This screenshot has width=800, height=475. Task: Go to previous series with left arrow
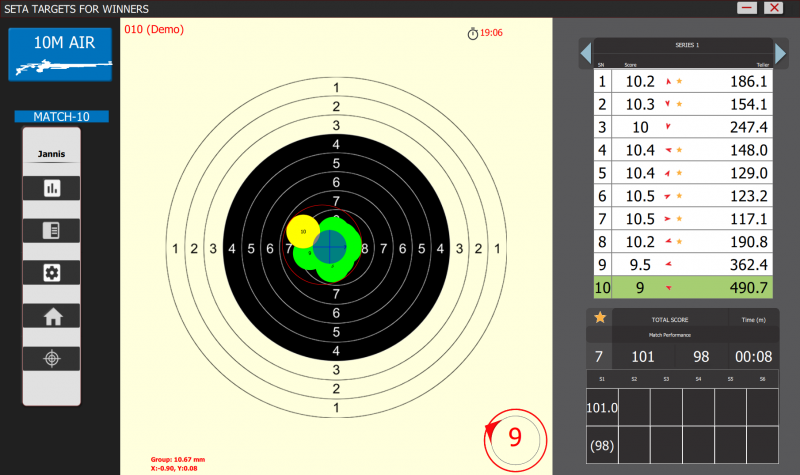586,52
